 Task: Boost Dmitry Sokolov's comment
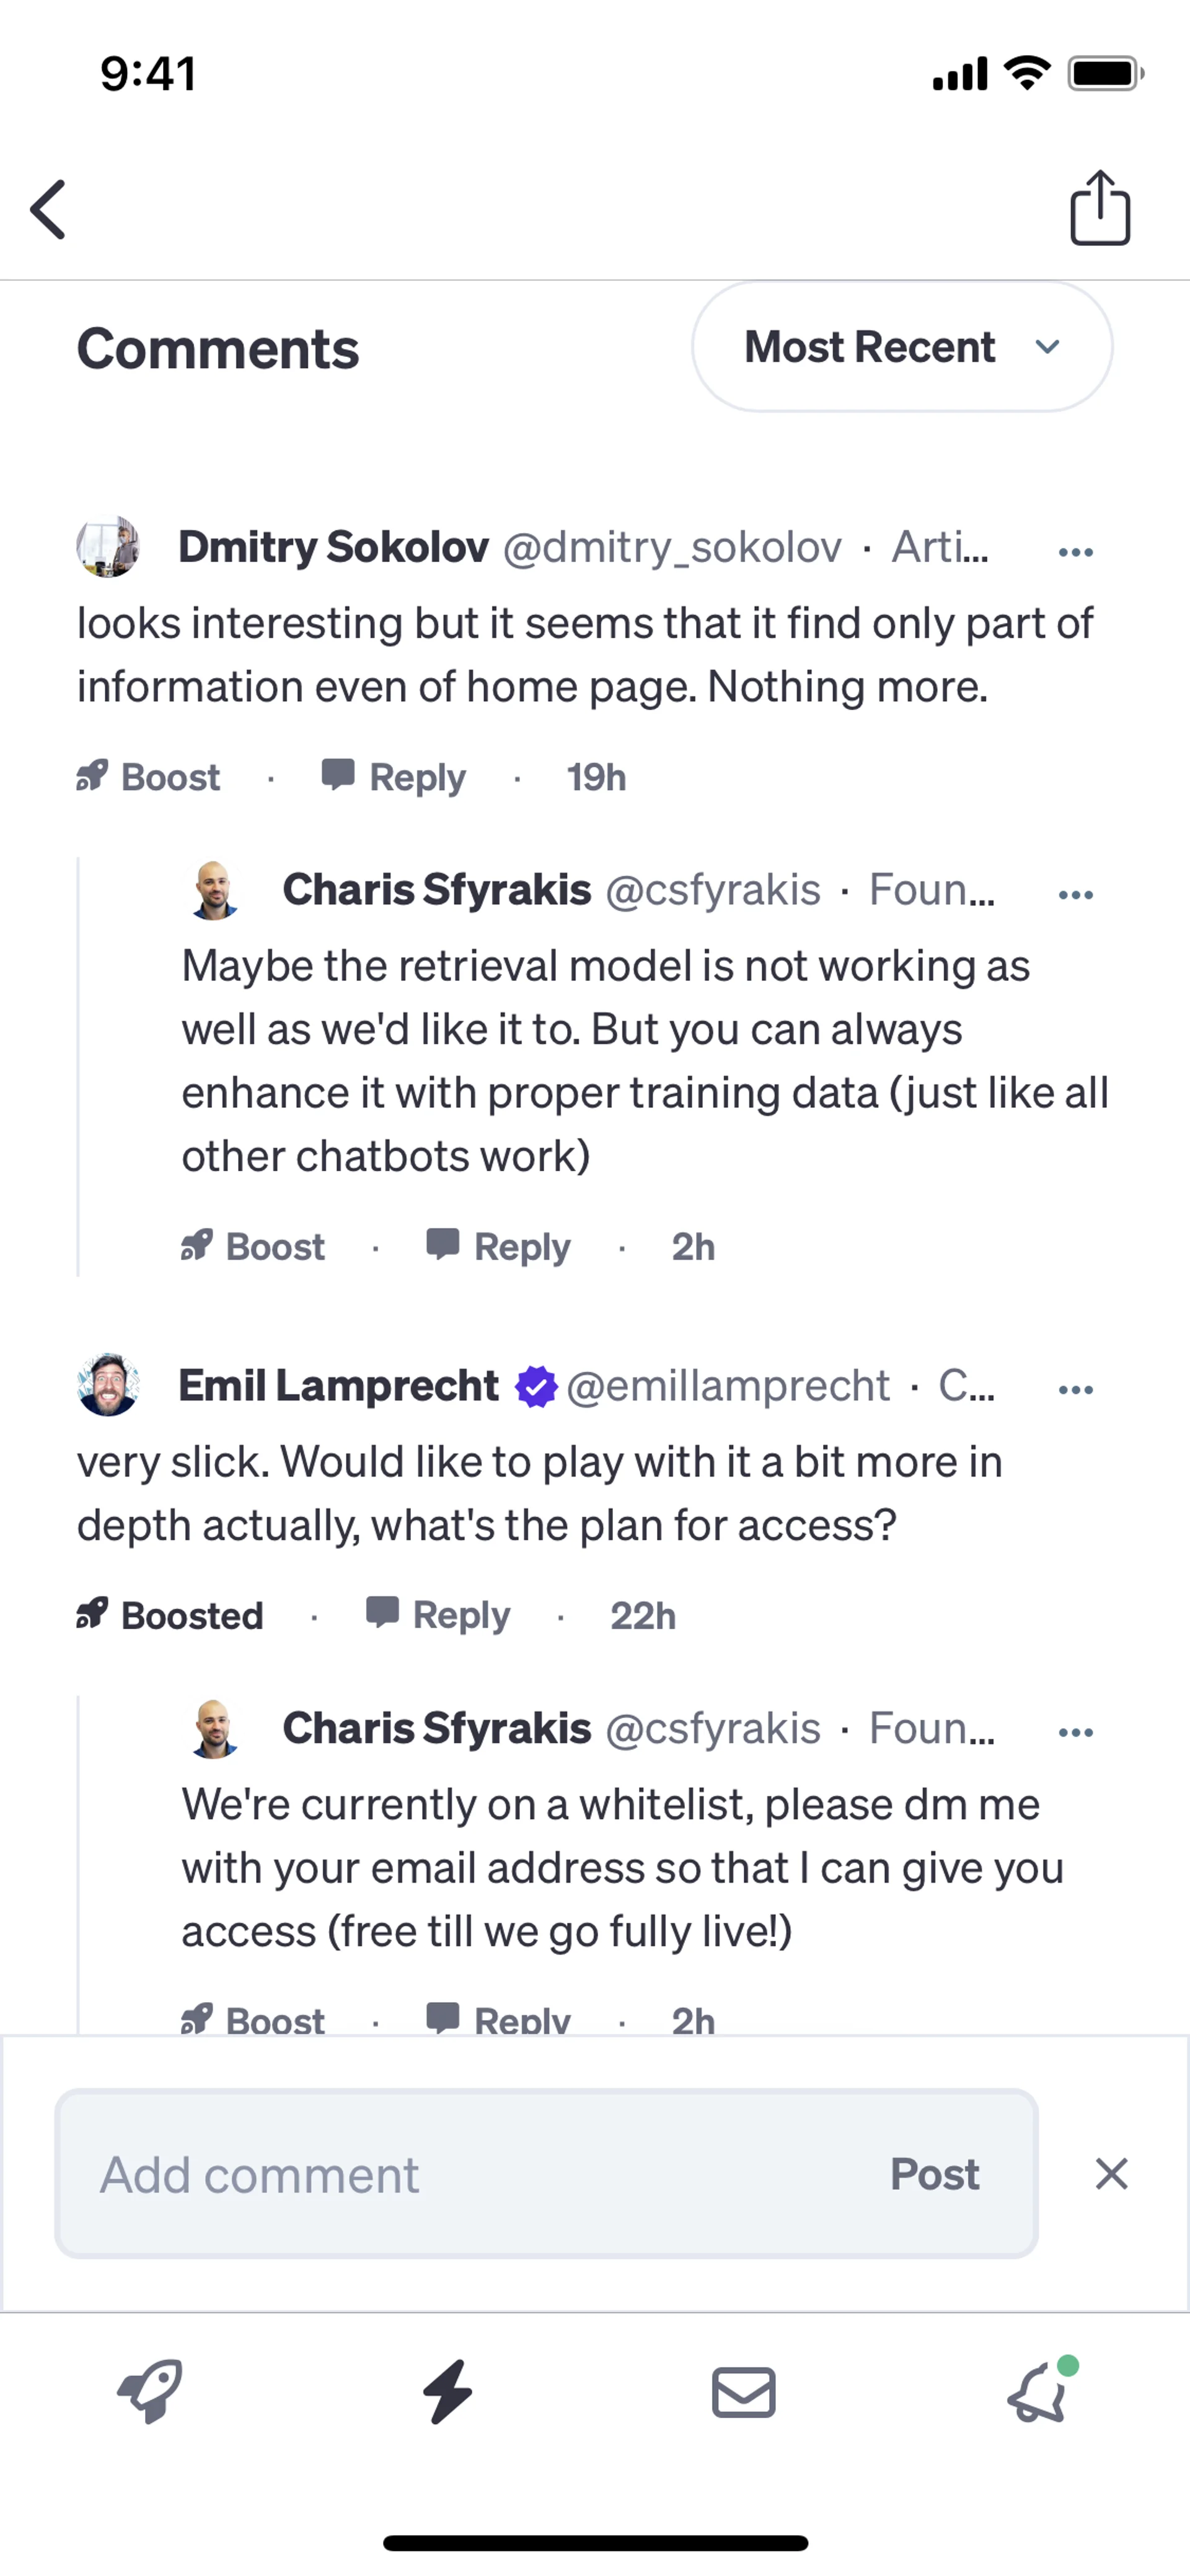[x=149, y=777]
